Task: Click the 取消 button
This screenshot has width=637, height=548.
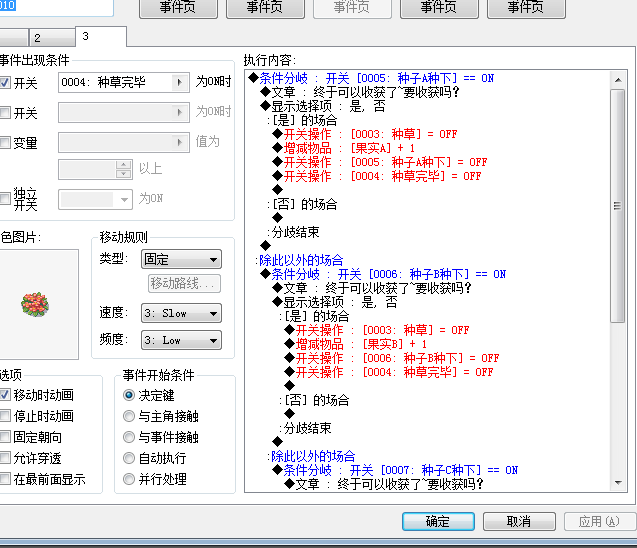Action: [519, 521]
